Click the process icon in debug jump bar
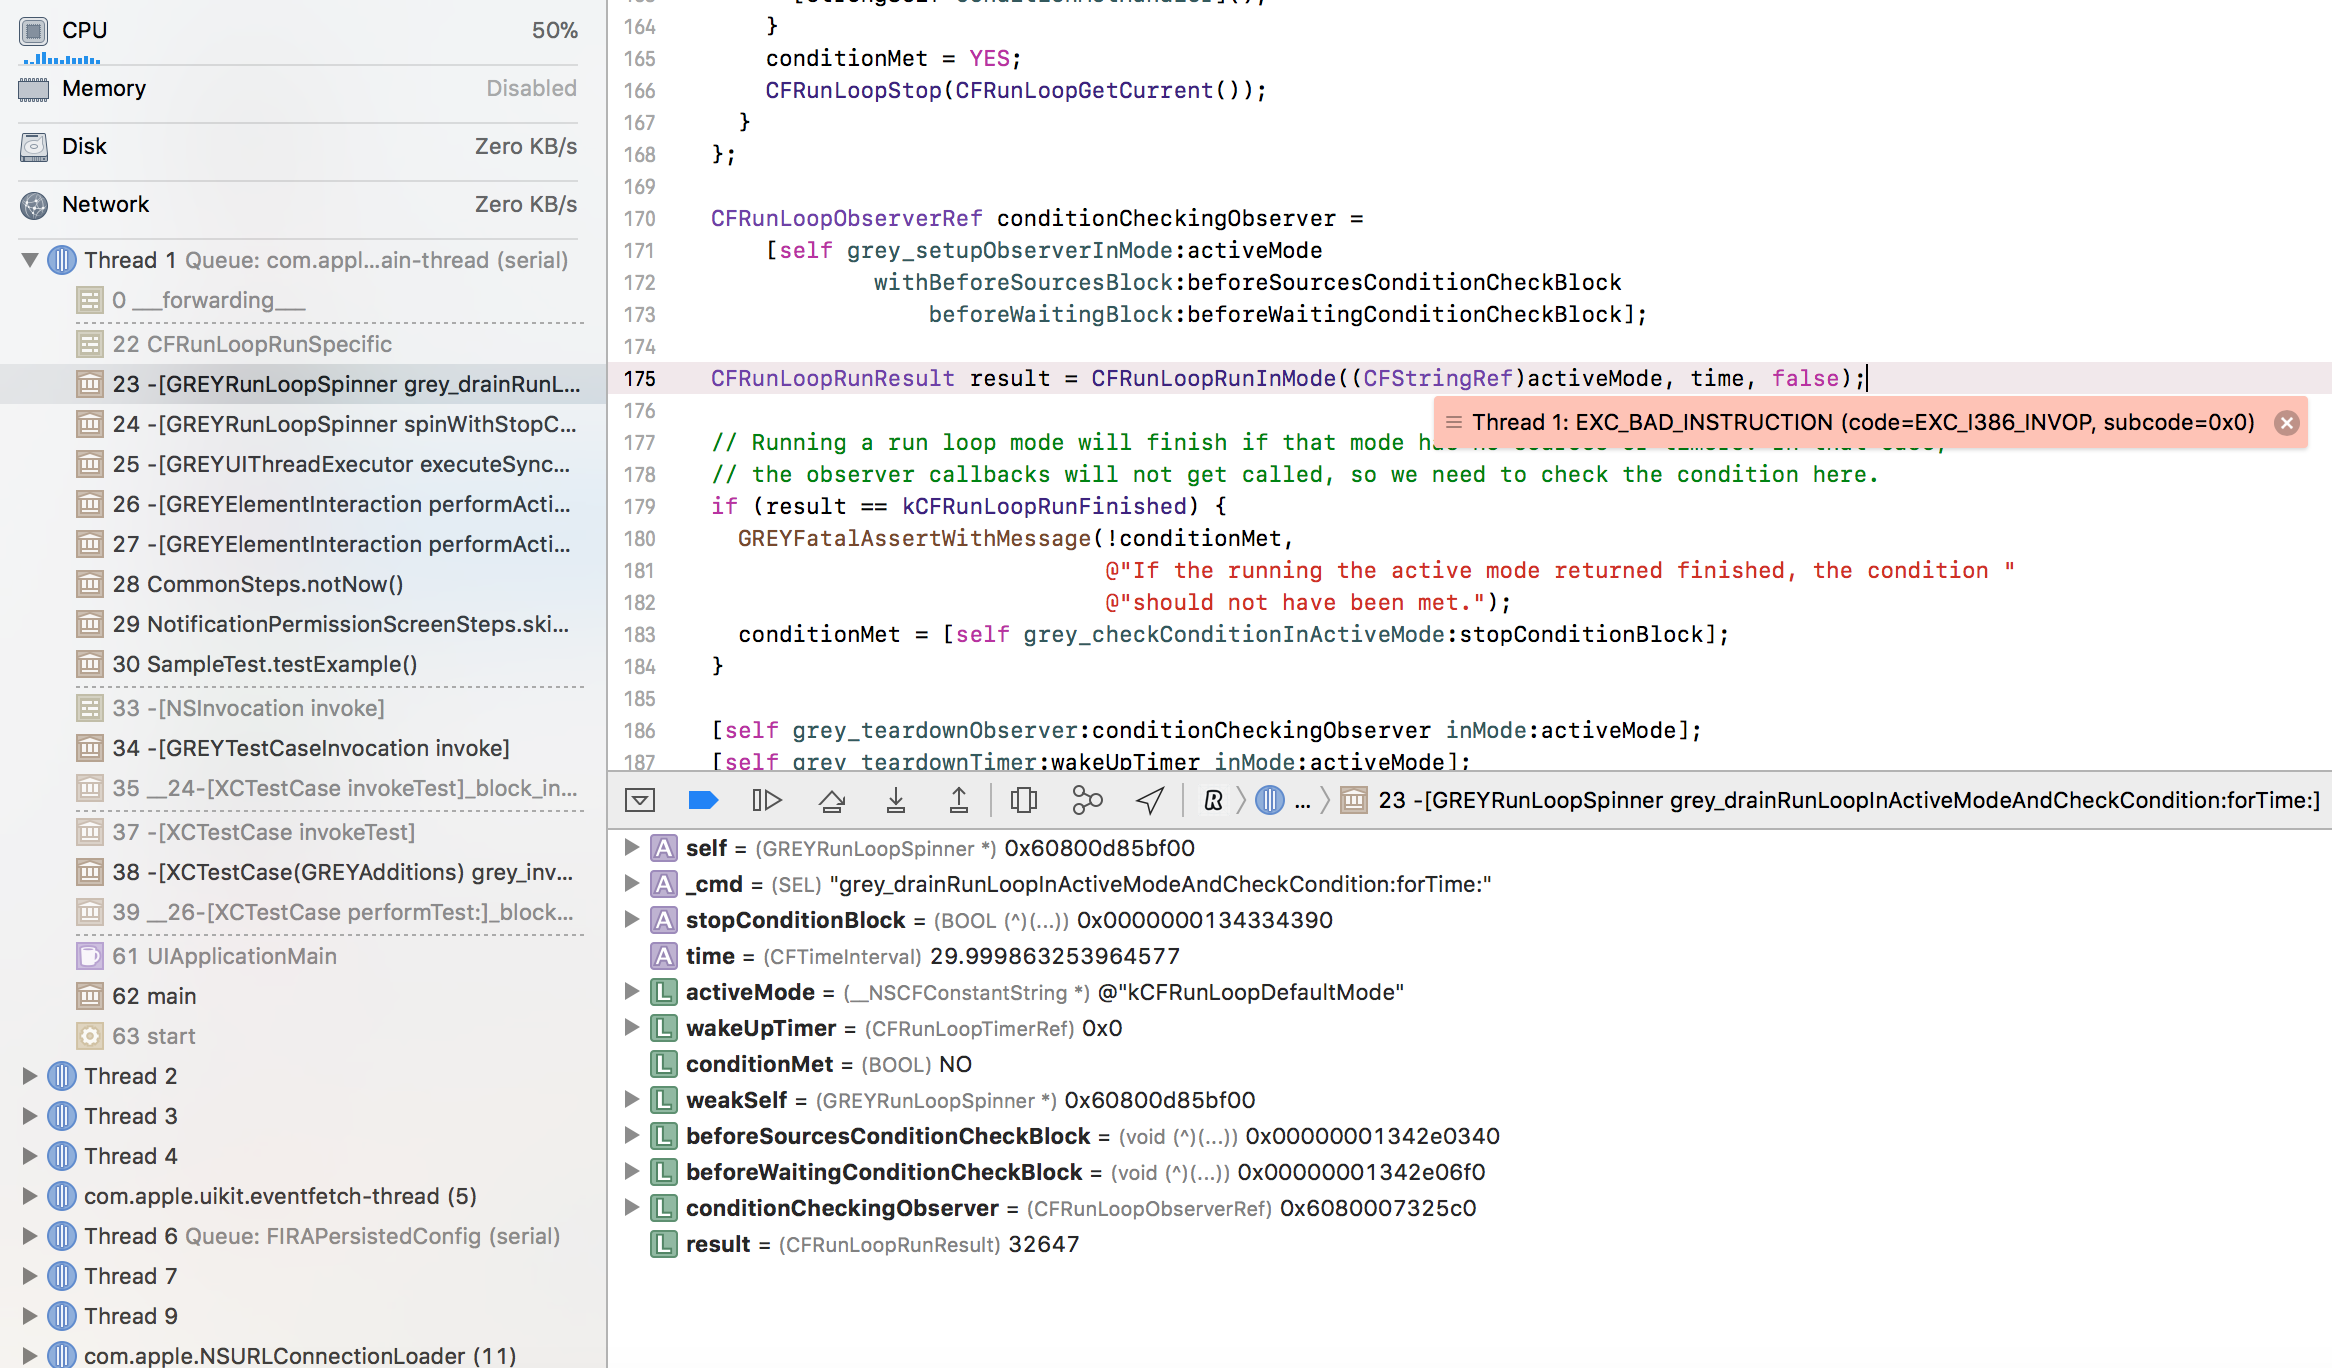The image size is (2332, 1368). click(x=1213, y=800)
